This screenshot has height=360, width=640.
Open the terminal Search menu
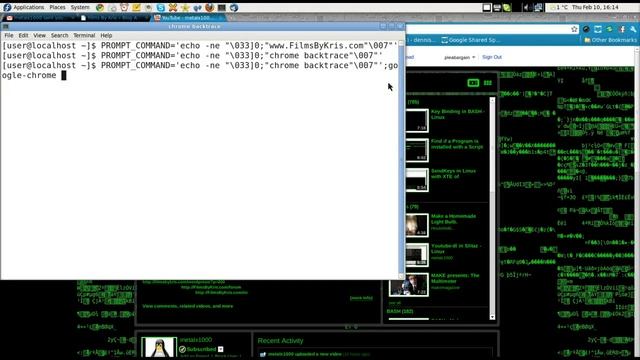click(x=60, y=36)
